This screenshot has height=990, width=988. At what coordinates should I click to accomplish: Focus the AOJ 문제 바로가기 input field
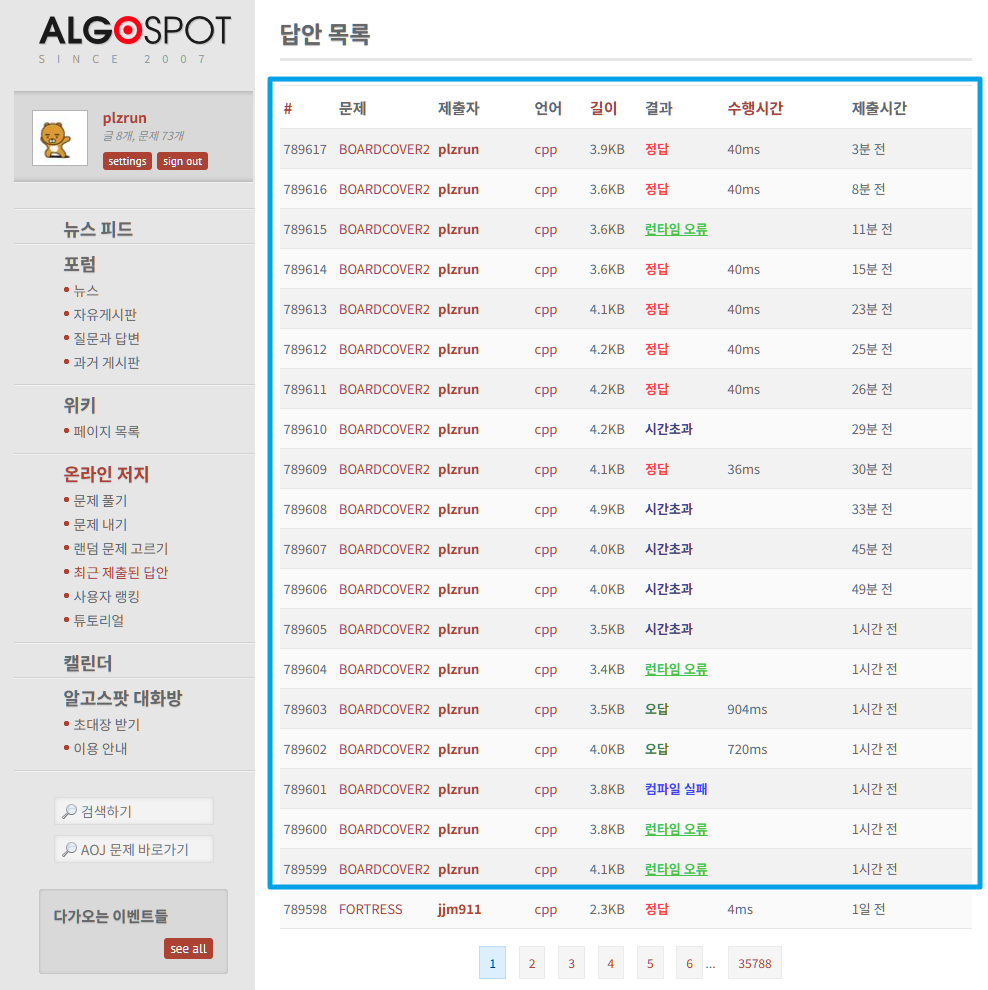tap(134, 850)
